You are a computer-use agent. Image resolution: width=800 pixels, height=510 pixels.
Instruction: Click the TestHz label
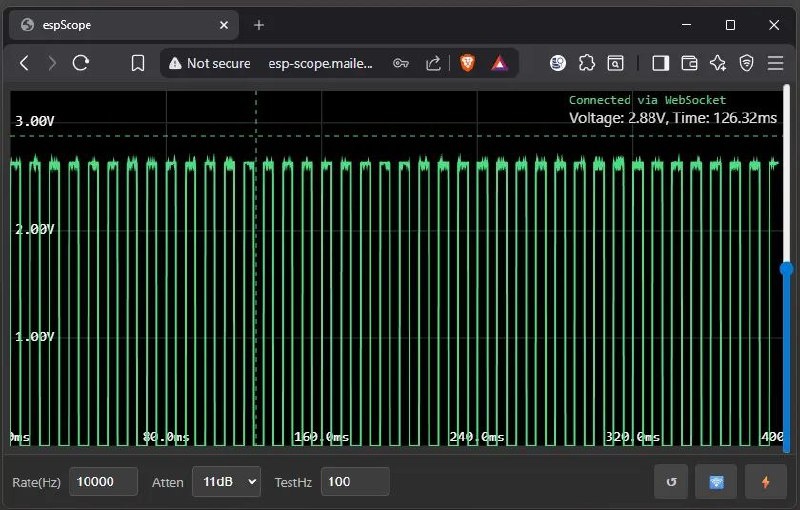293,482
